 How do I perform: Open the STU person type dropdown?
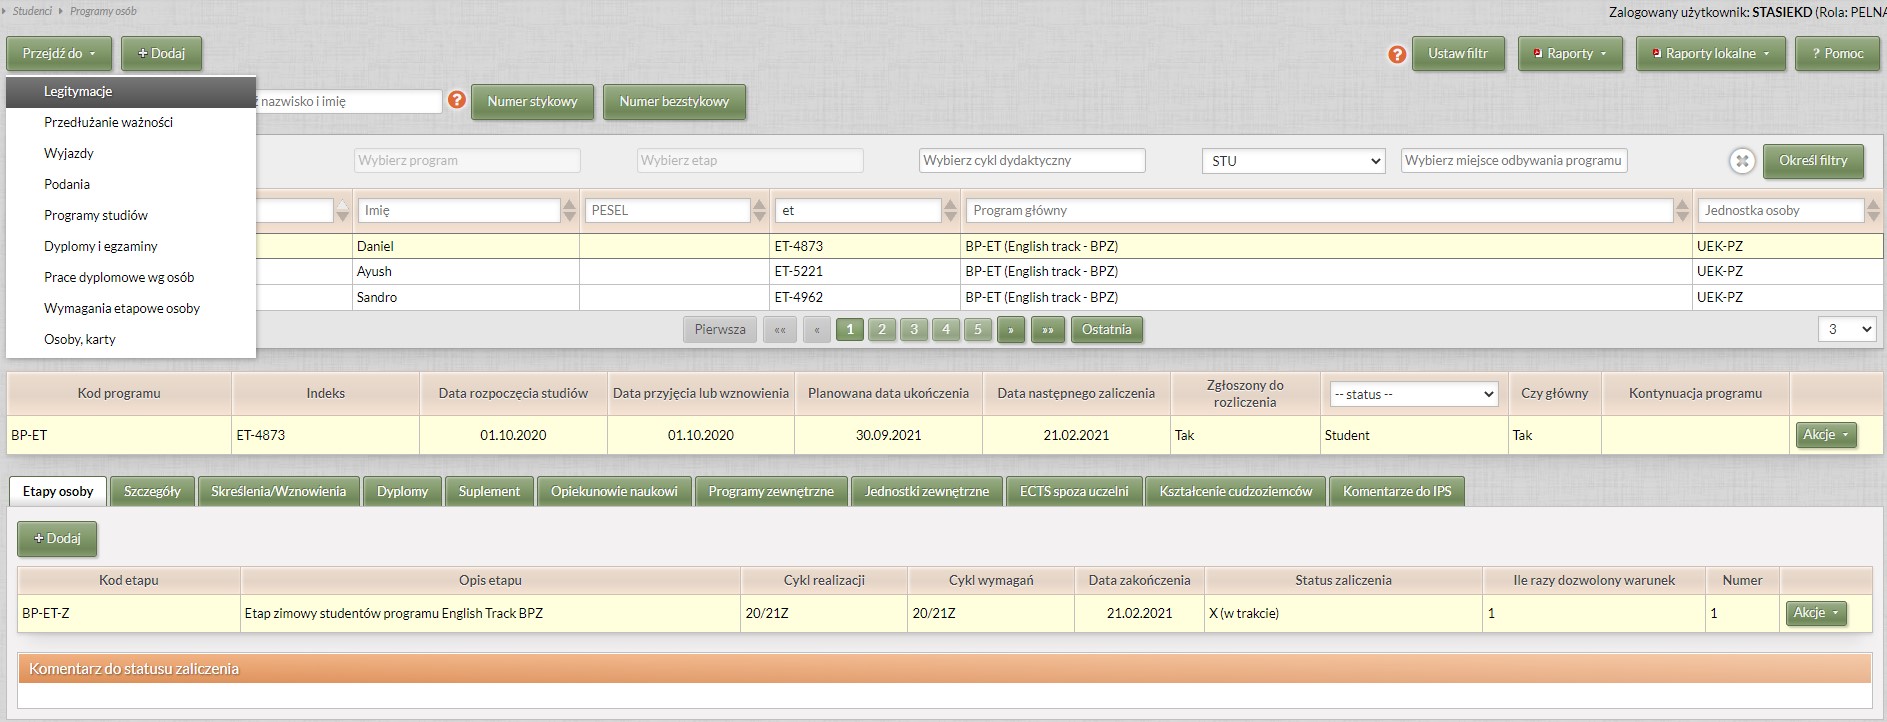1293,161
